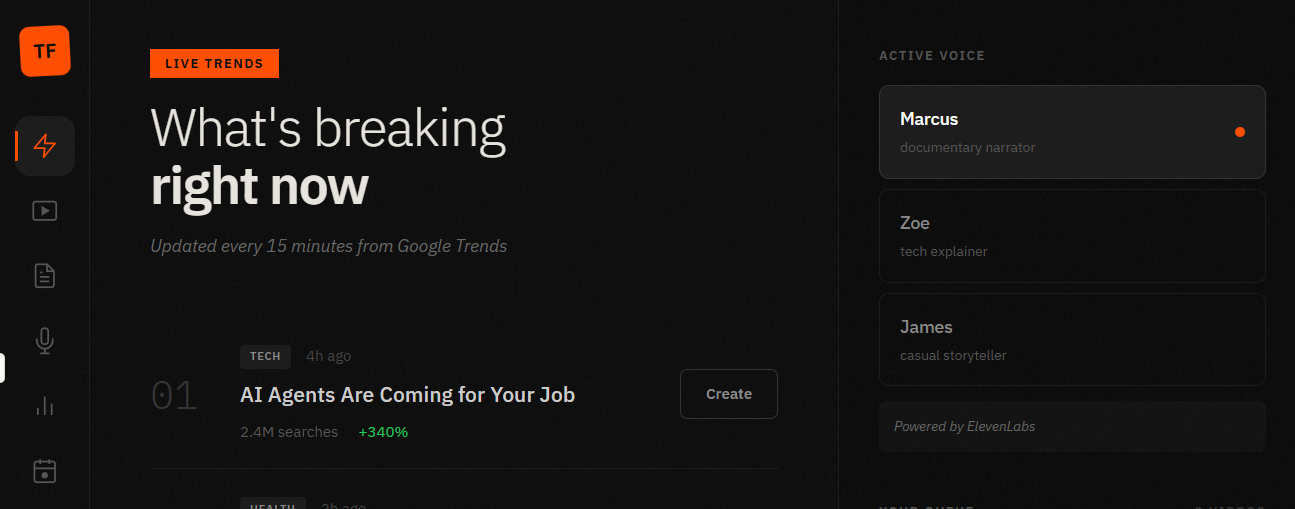Click the Powered by ElevenLabs banner

(x=1071, y=427)
